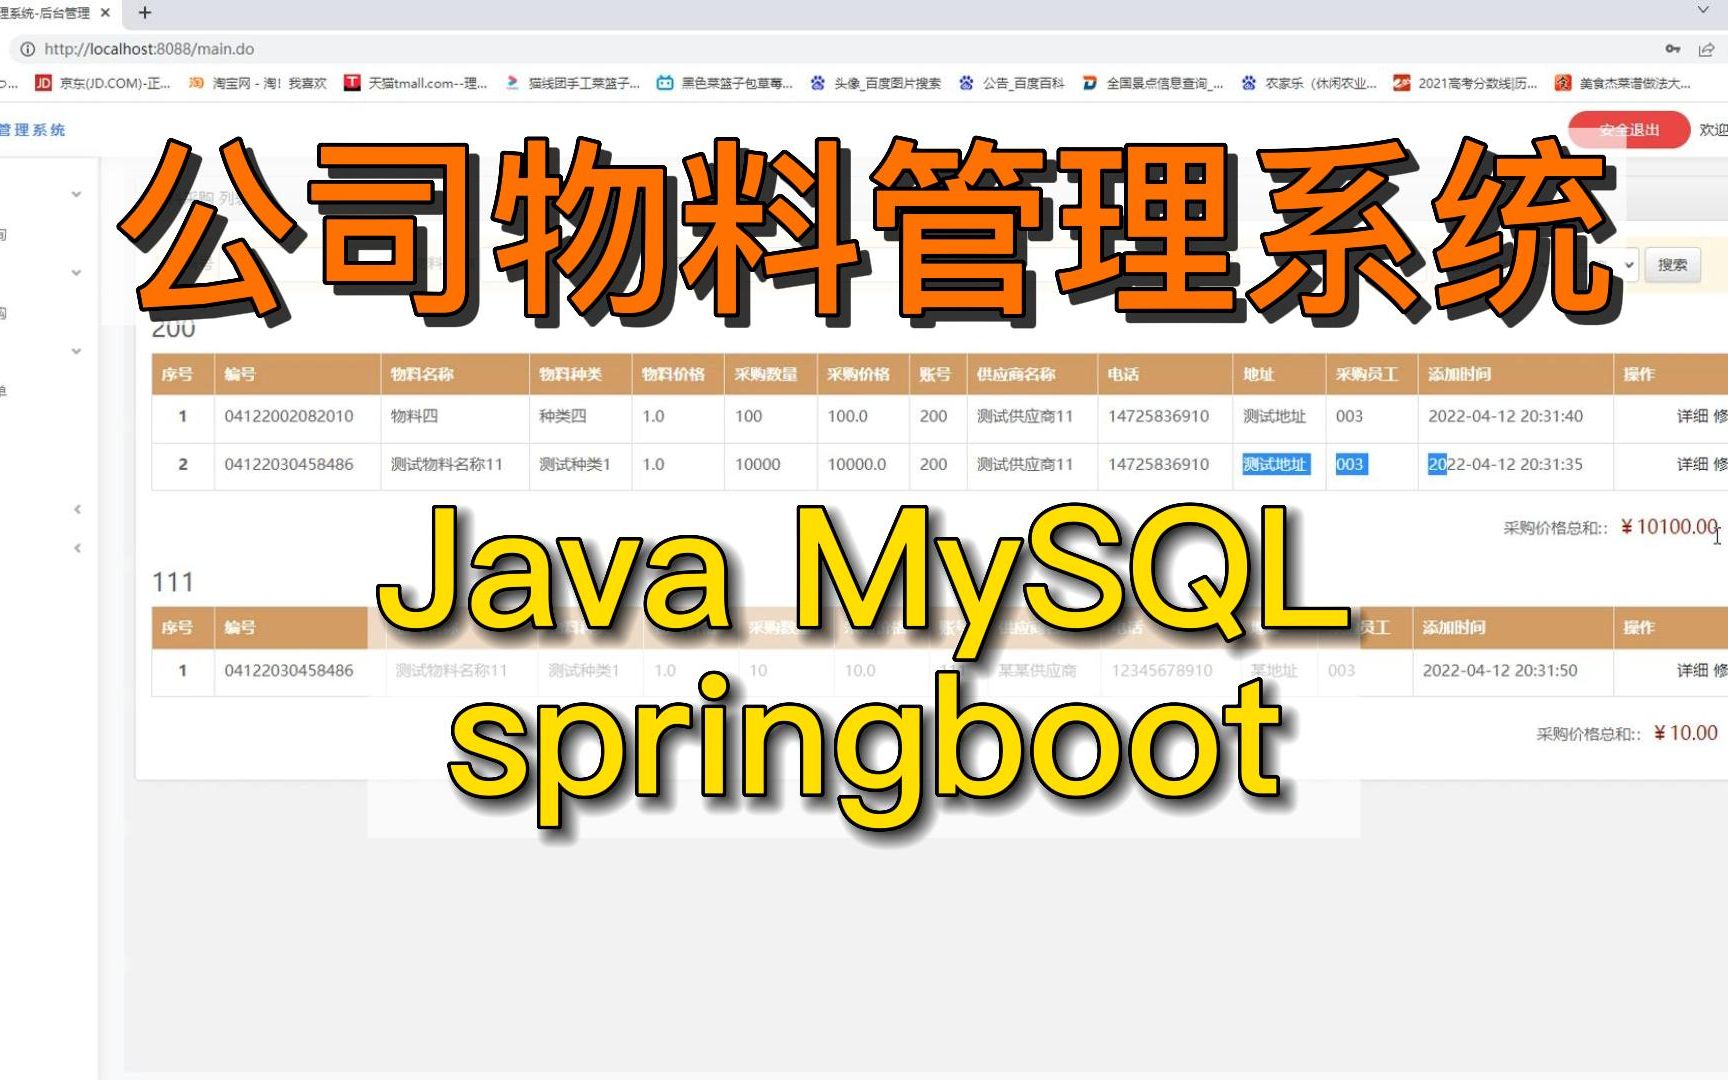
Task: Open a new browser tab
Action: [145, 13]
